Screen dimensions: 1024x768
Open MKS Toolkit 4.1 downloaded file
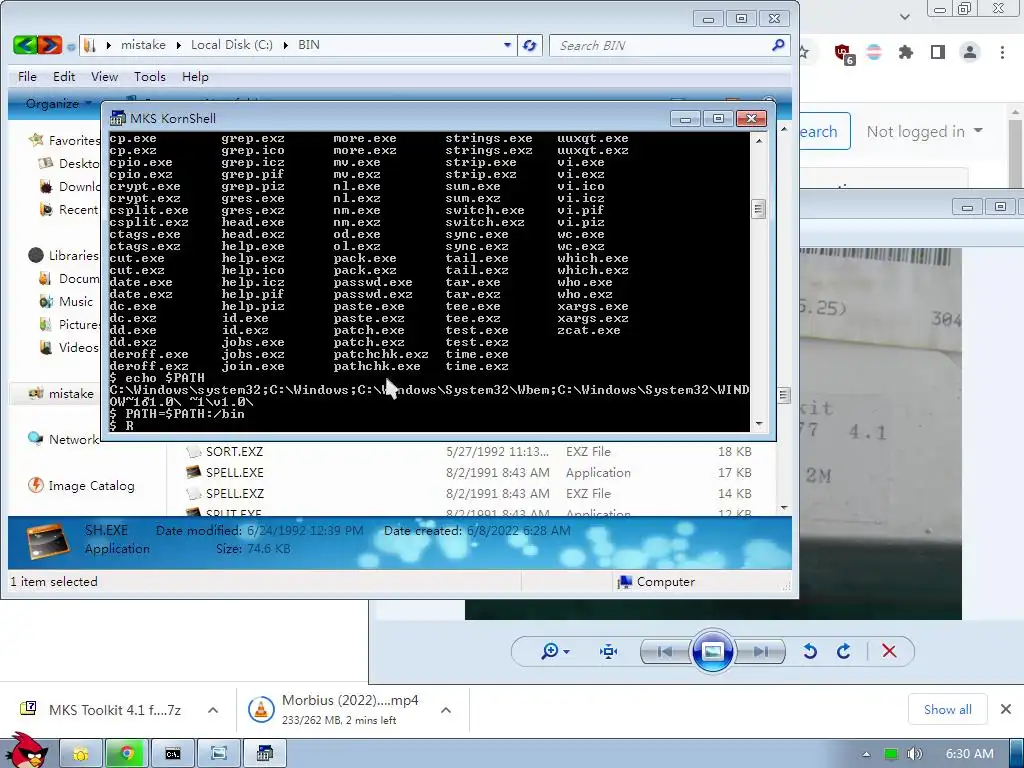101,710
